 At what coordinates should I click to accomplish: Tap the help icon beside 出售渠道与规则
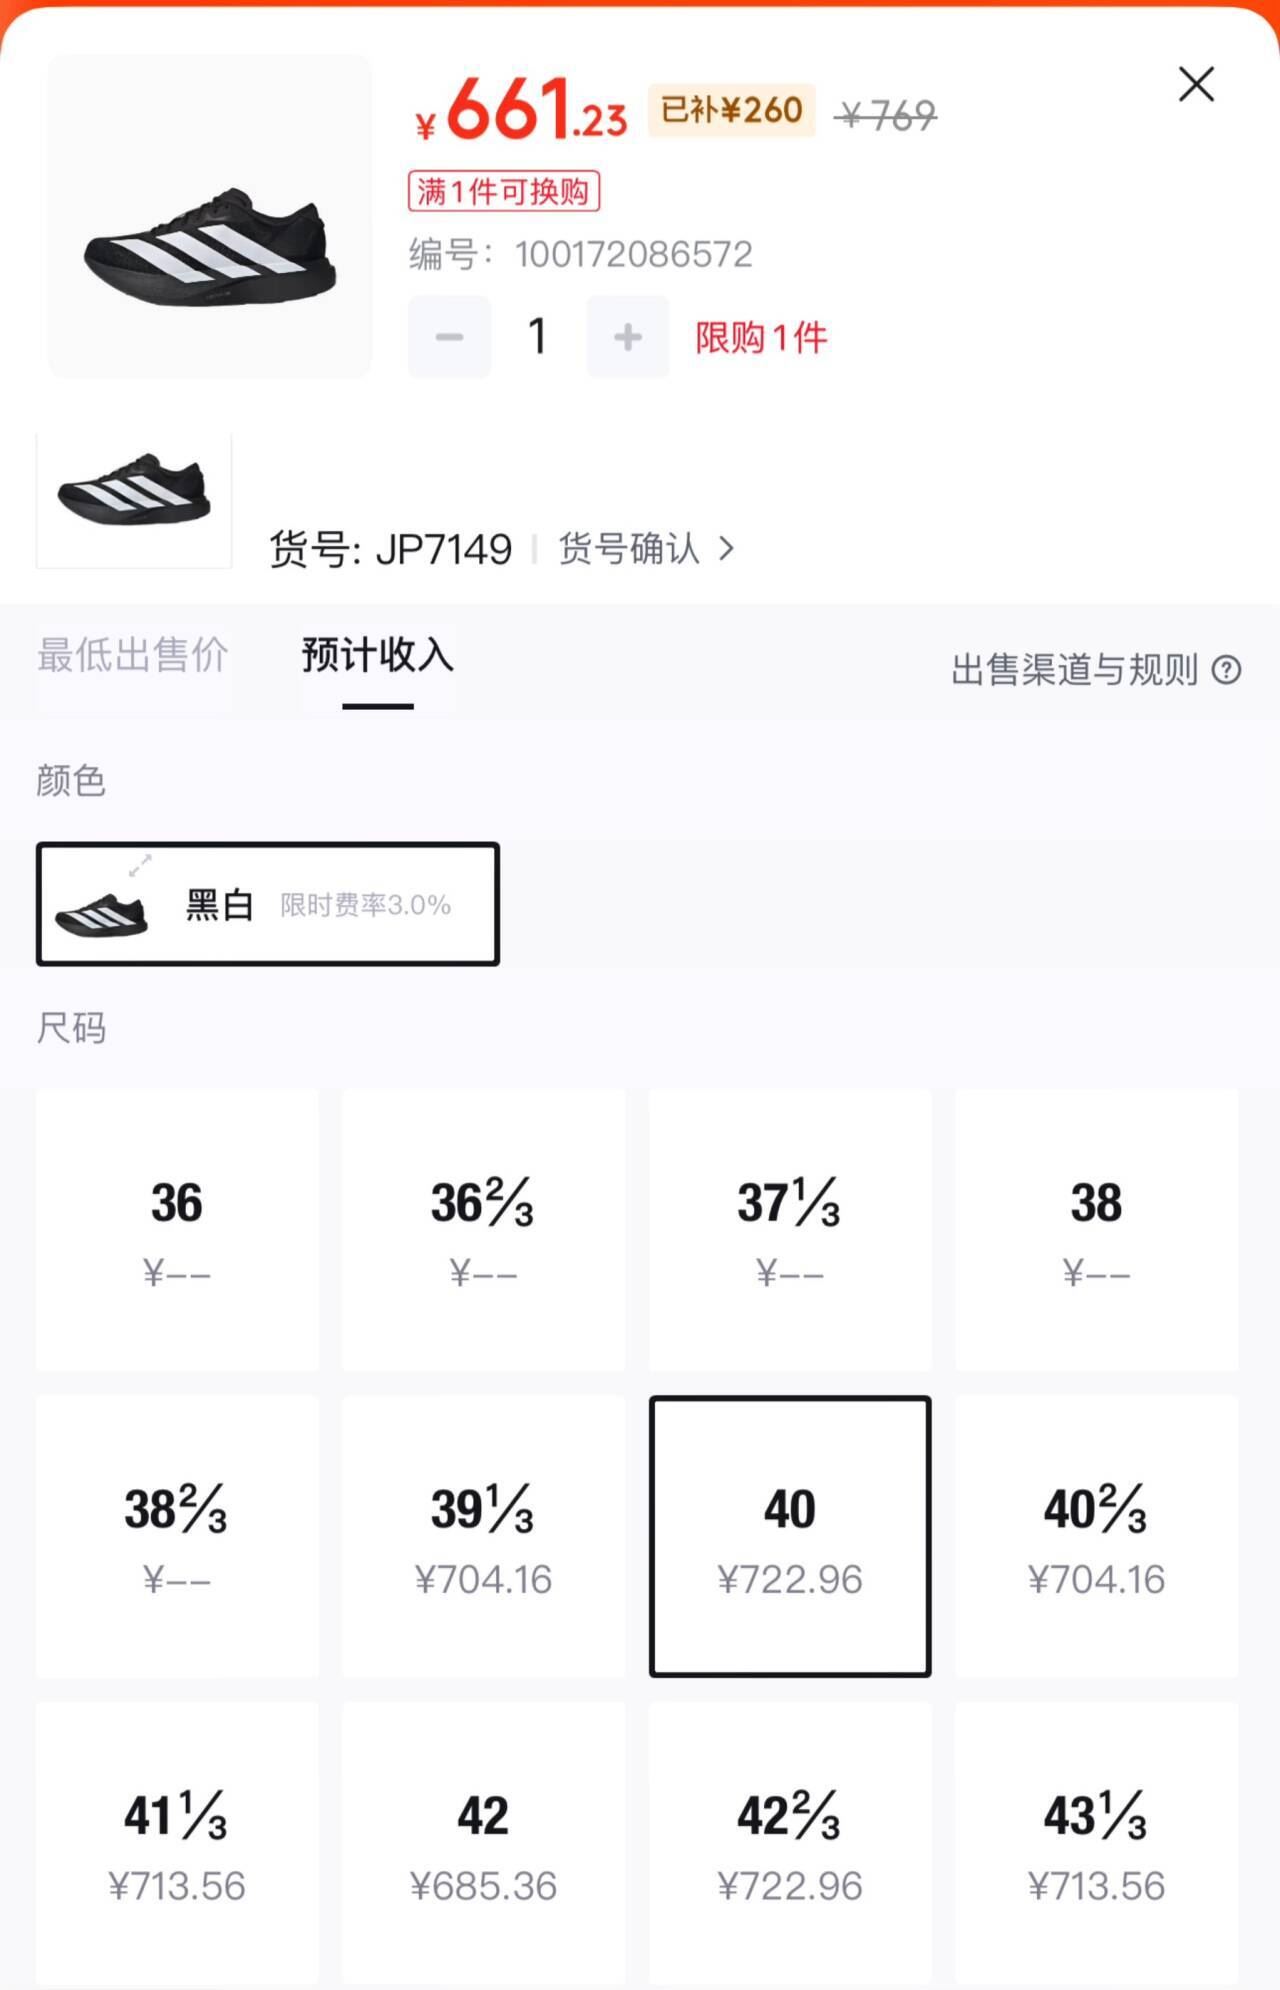(1226, 670)
